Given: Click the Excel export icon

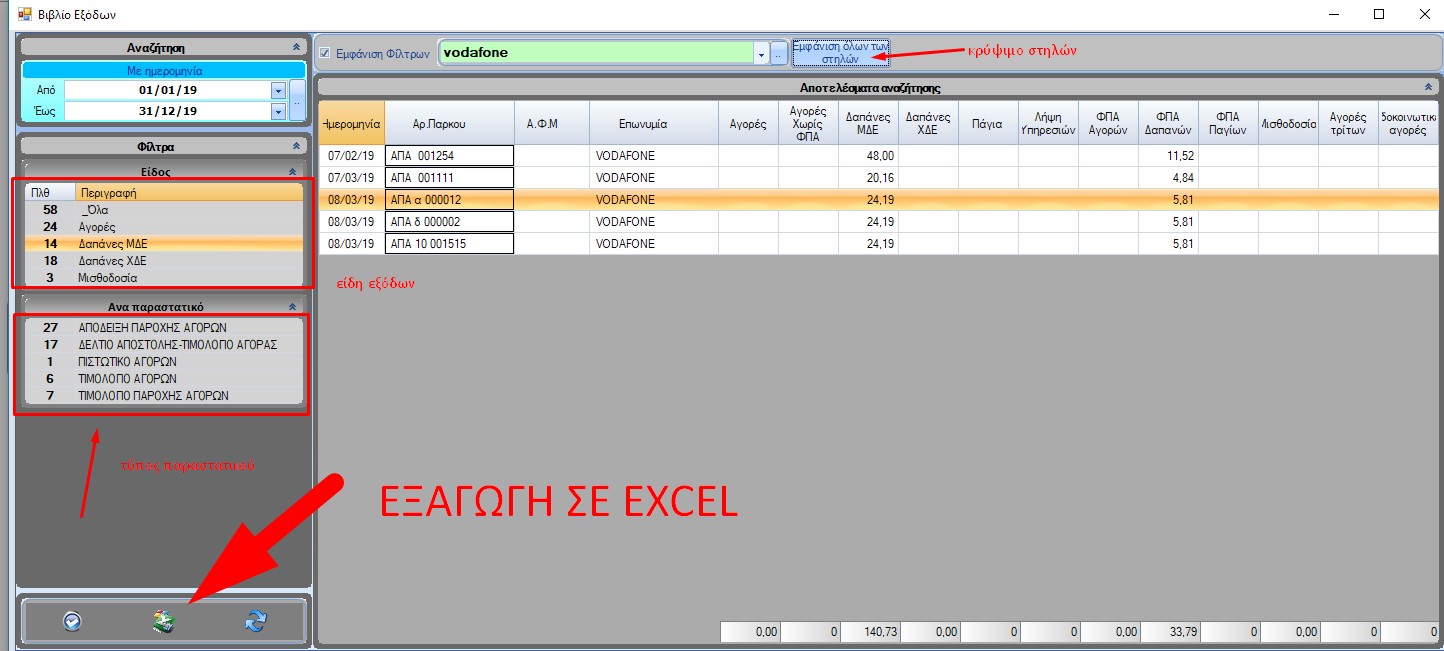Looking at the screenshot, I should [x=164, y=622].
